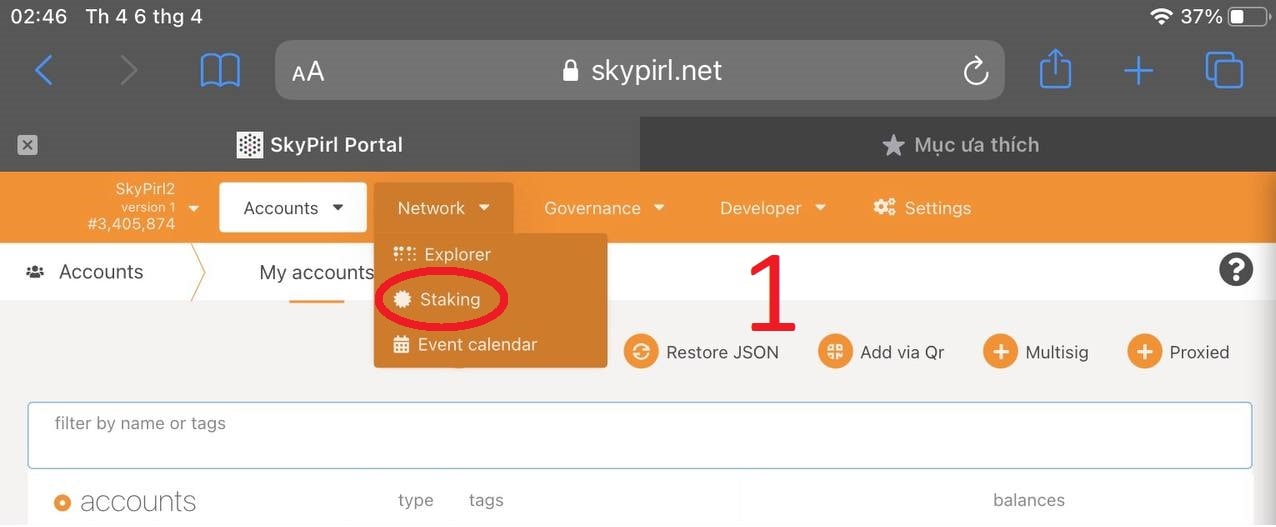This screenshot has width=1276, height=527.
Task: Click the Add via Qr button
Action: click(881, 352)
